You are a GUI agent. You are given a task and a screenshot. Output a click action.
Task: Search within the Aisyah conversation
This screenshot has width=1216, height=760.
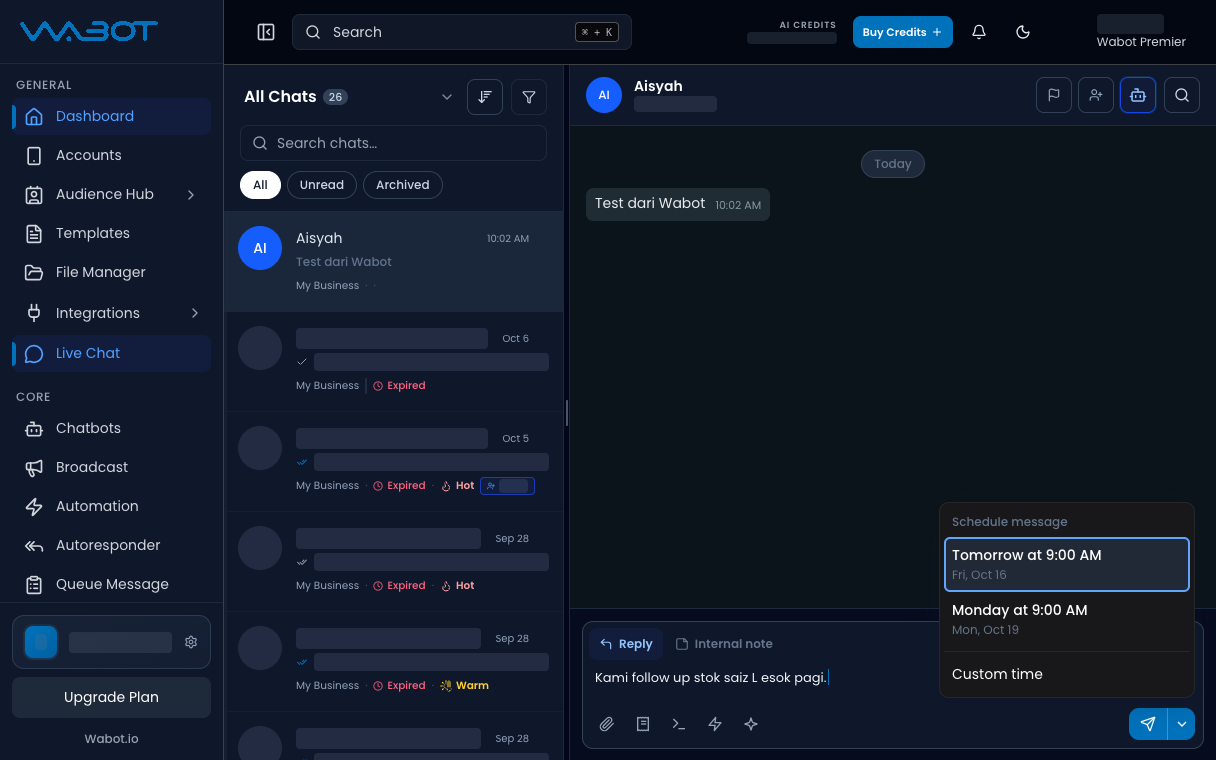[x=1182, y=95]
